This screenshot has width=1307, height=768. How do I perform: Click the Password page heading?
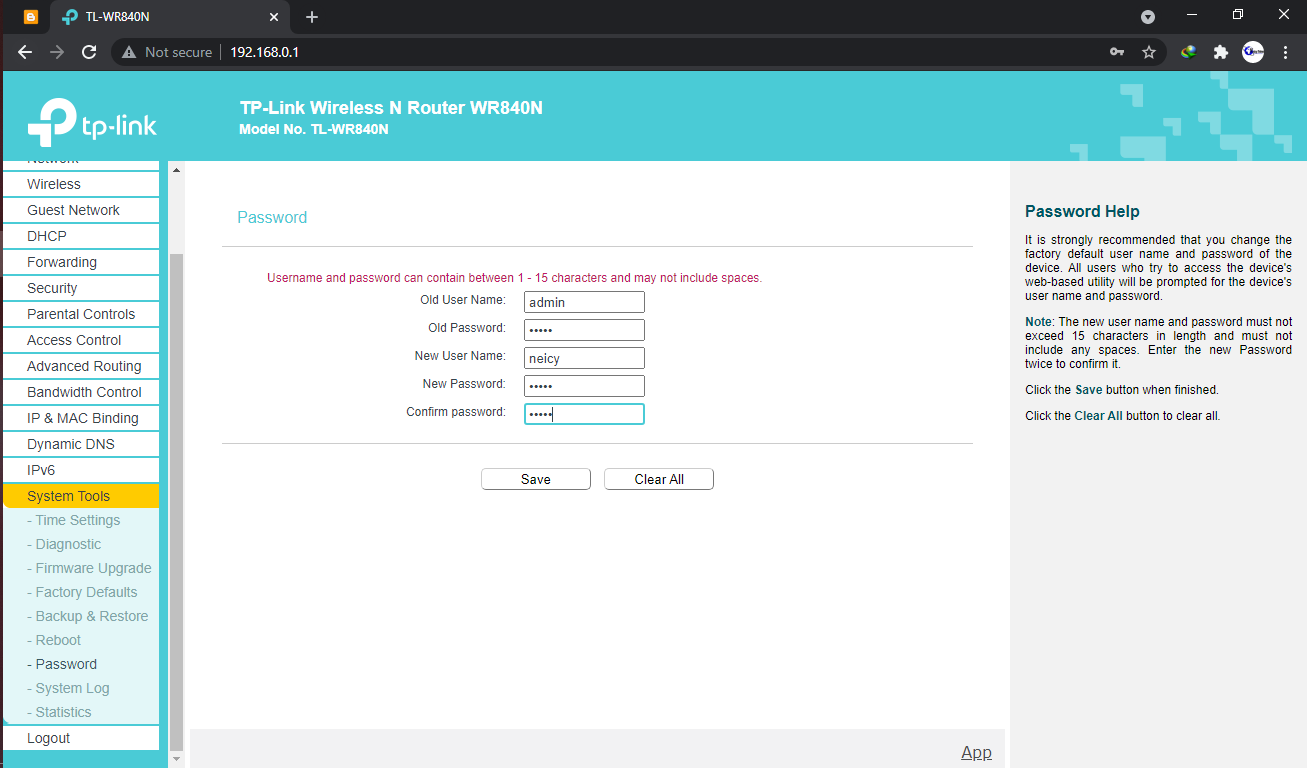coord(272,217)
